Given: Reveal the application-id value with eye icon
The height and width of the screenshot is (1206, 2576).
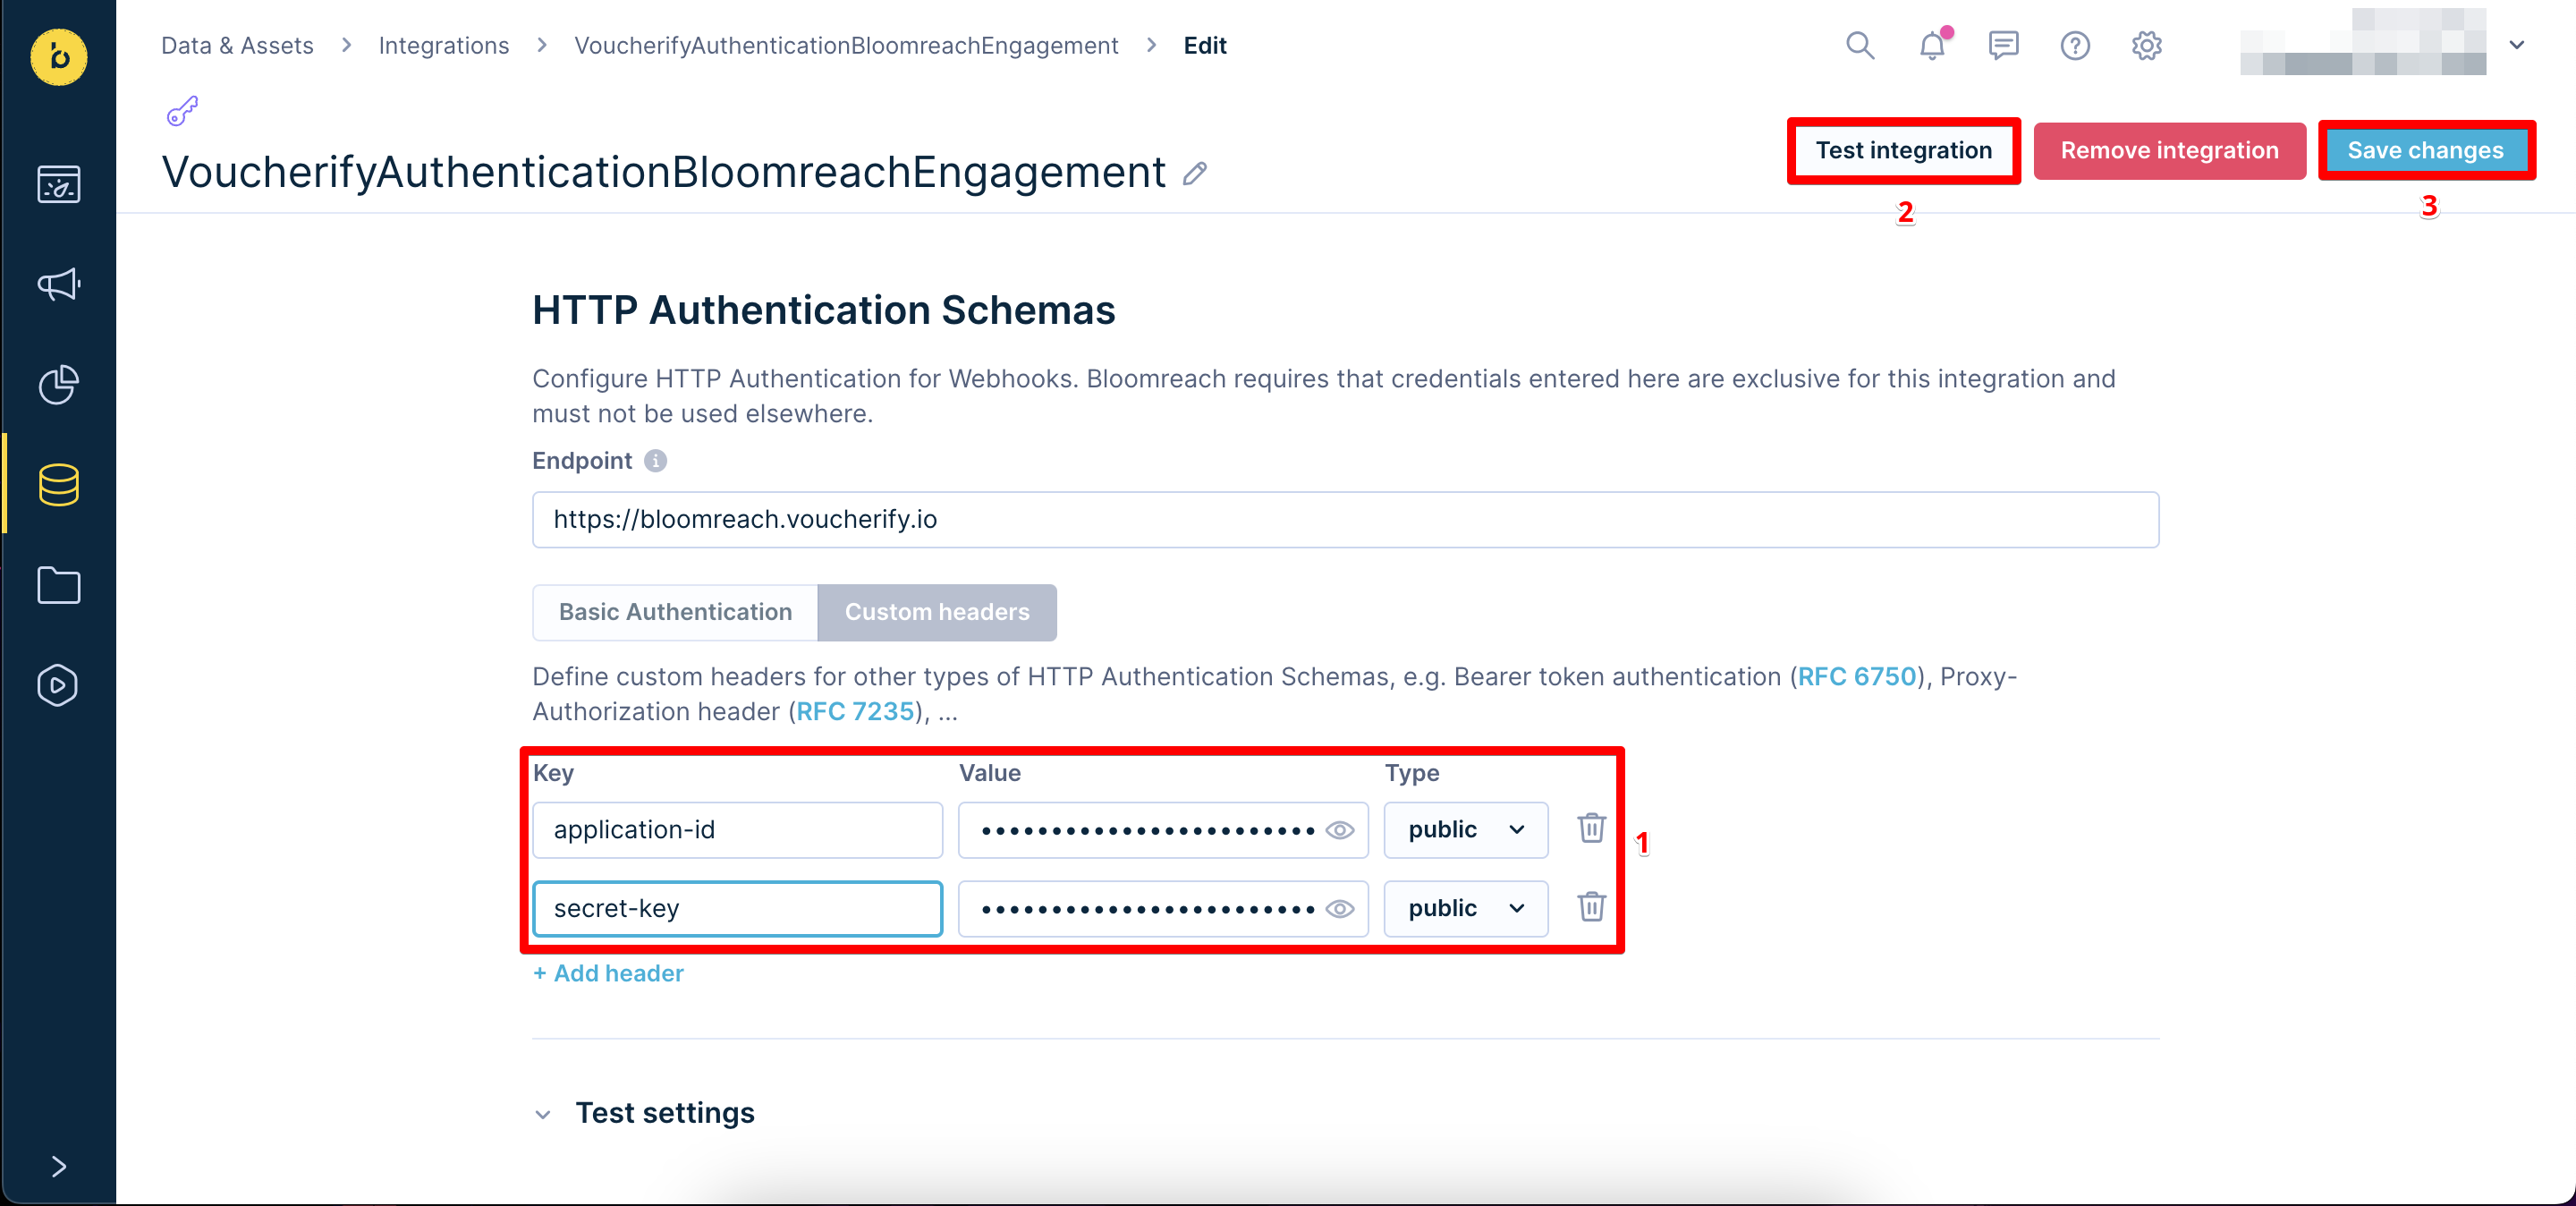Looking at the screenshot, I should pos(1339,830).
